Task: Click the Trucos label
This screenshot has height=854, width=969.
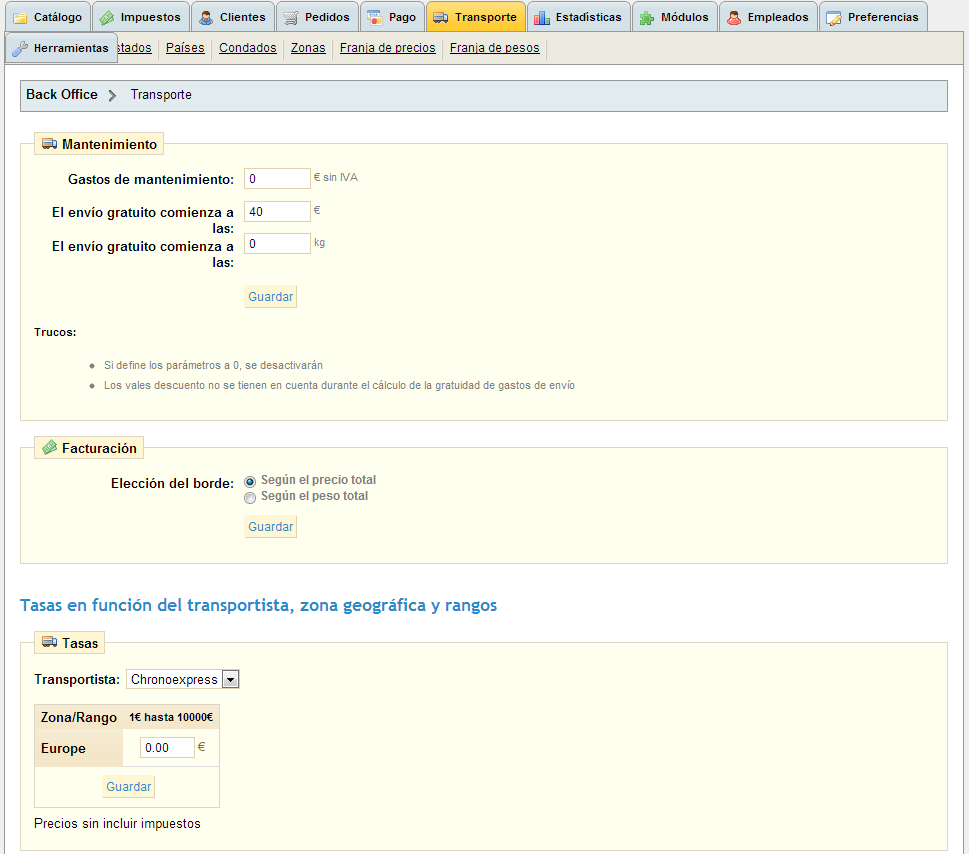Action: pos(55,332)
